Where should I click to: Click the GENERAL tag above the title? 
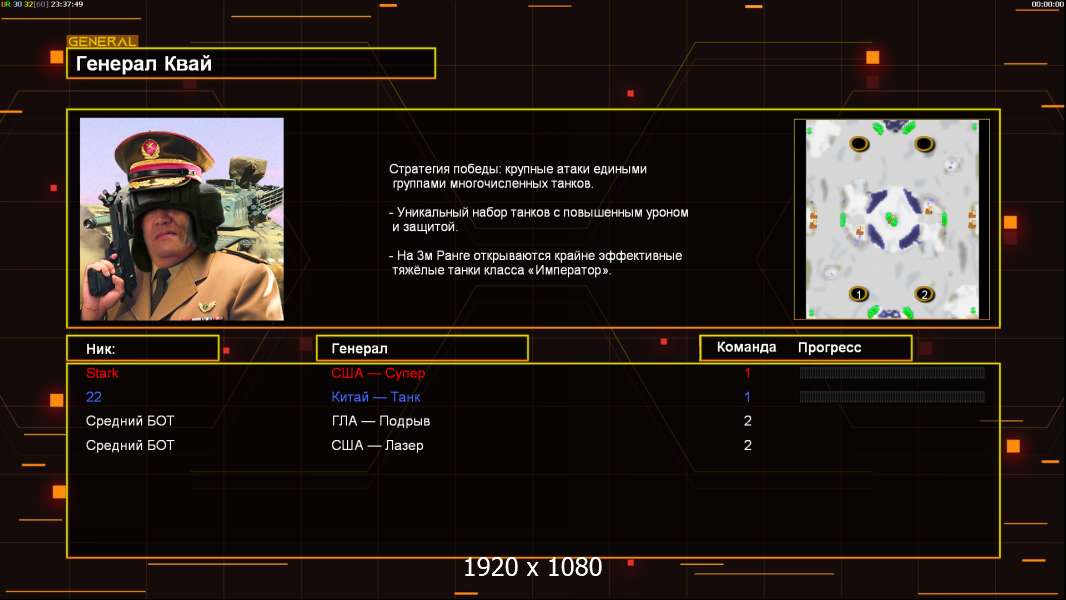[x=103, y=41]
